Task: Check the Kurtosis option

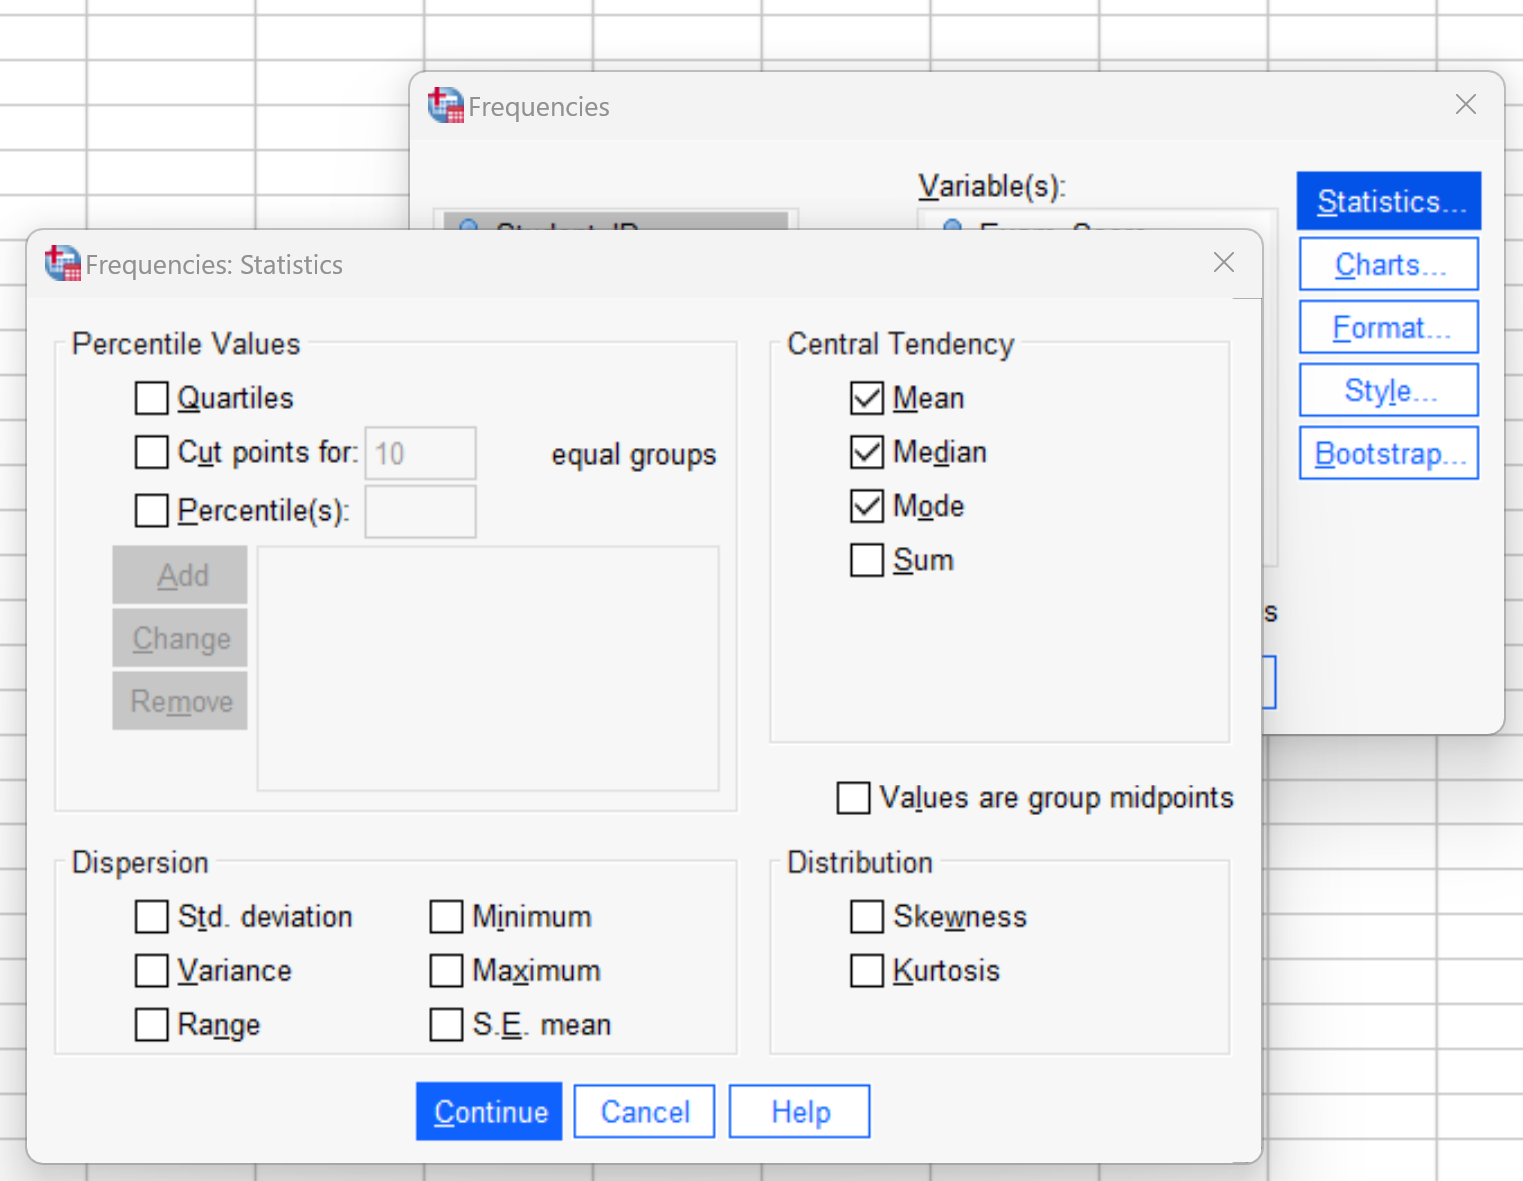Action: coord(867,970)
